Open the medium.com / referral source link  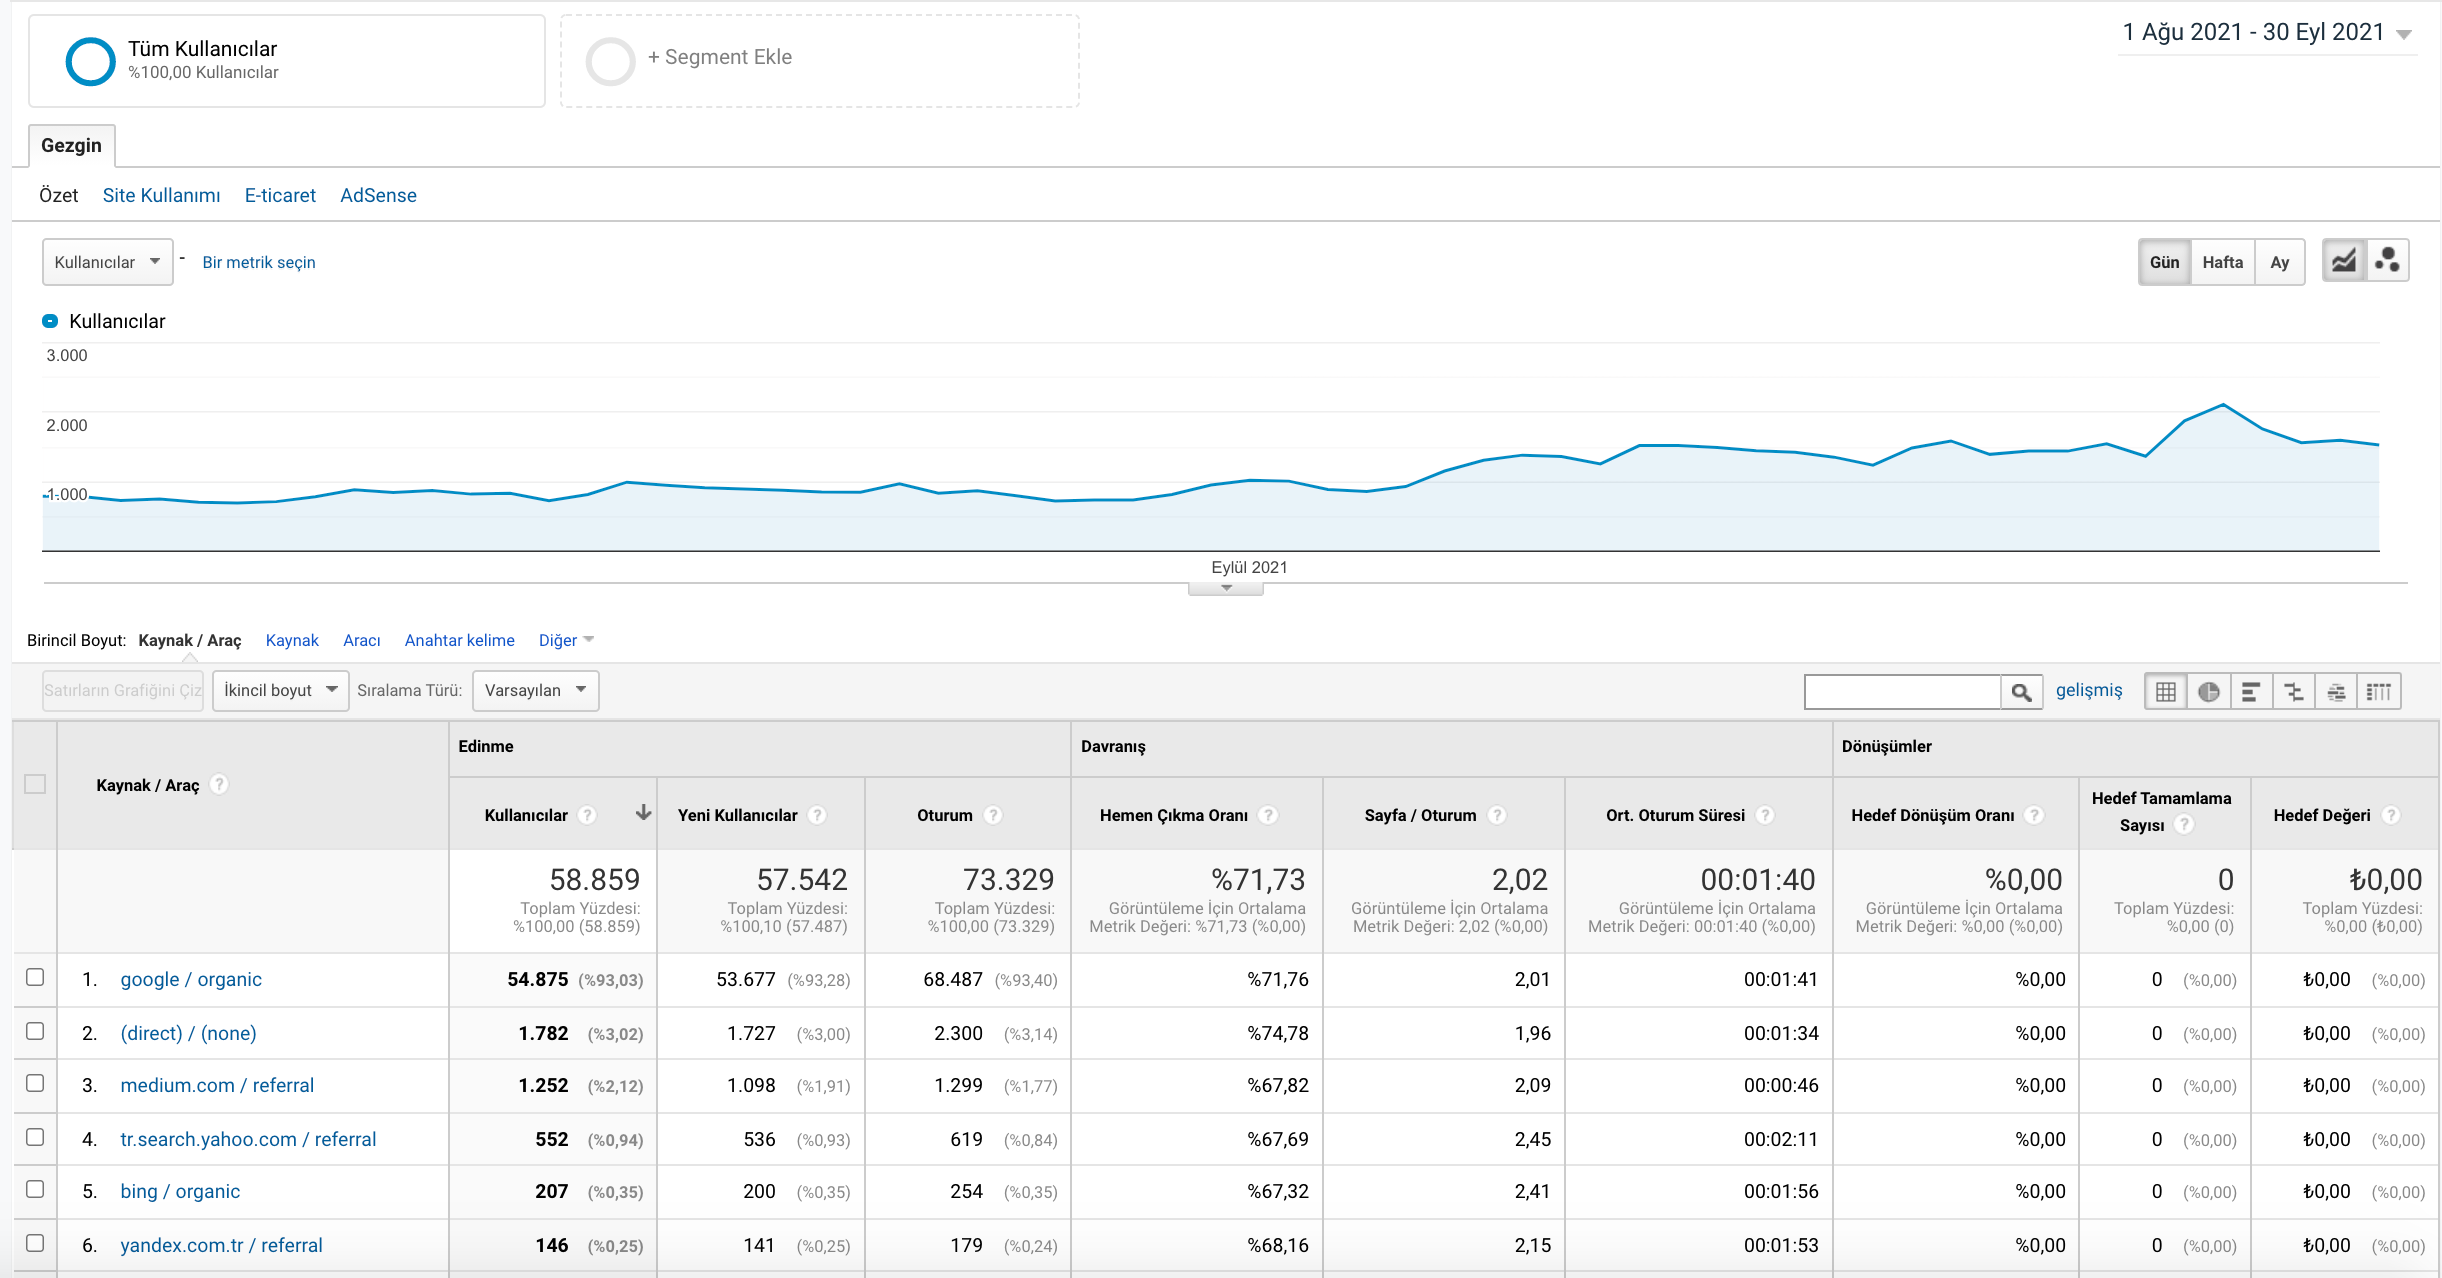coord(217,1086)
